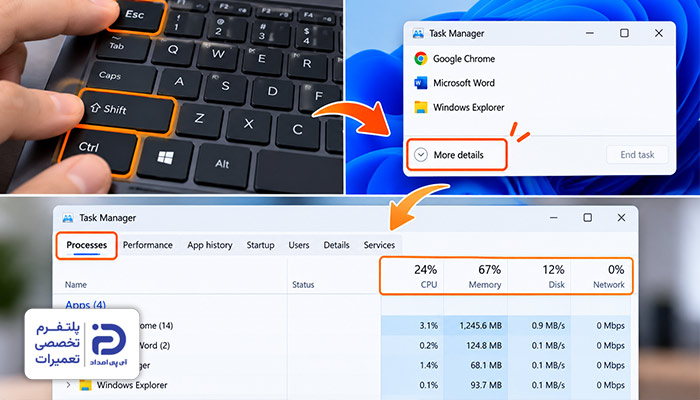Click the large window's Task Manager title text
The image size is (700, 400).
[x=108, y=218]
